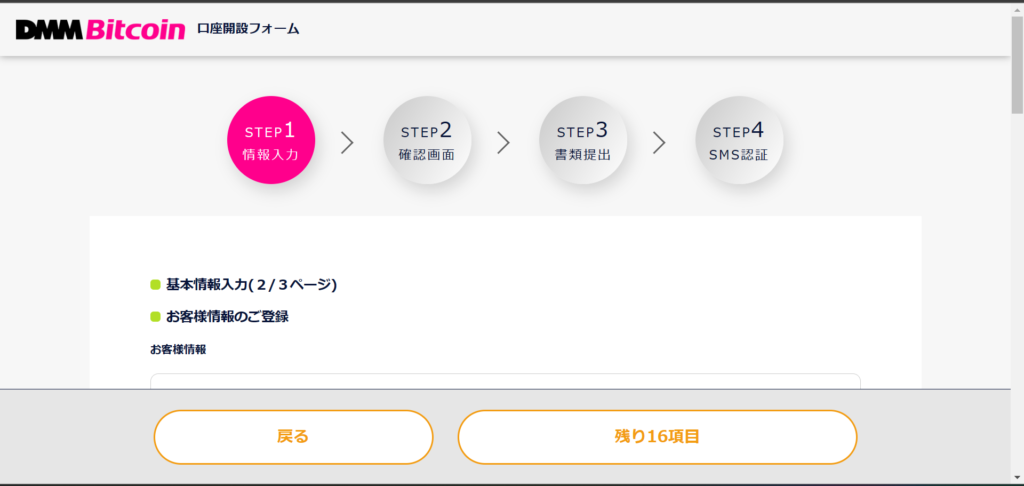This screenshot has width=1024, height=486.
Task: Click the green bullet beside お客様情報のご登録
Action: pos(155,317)
